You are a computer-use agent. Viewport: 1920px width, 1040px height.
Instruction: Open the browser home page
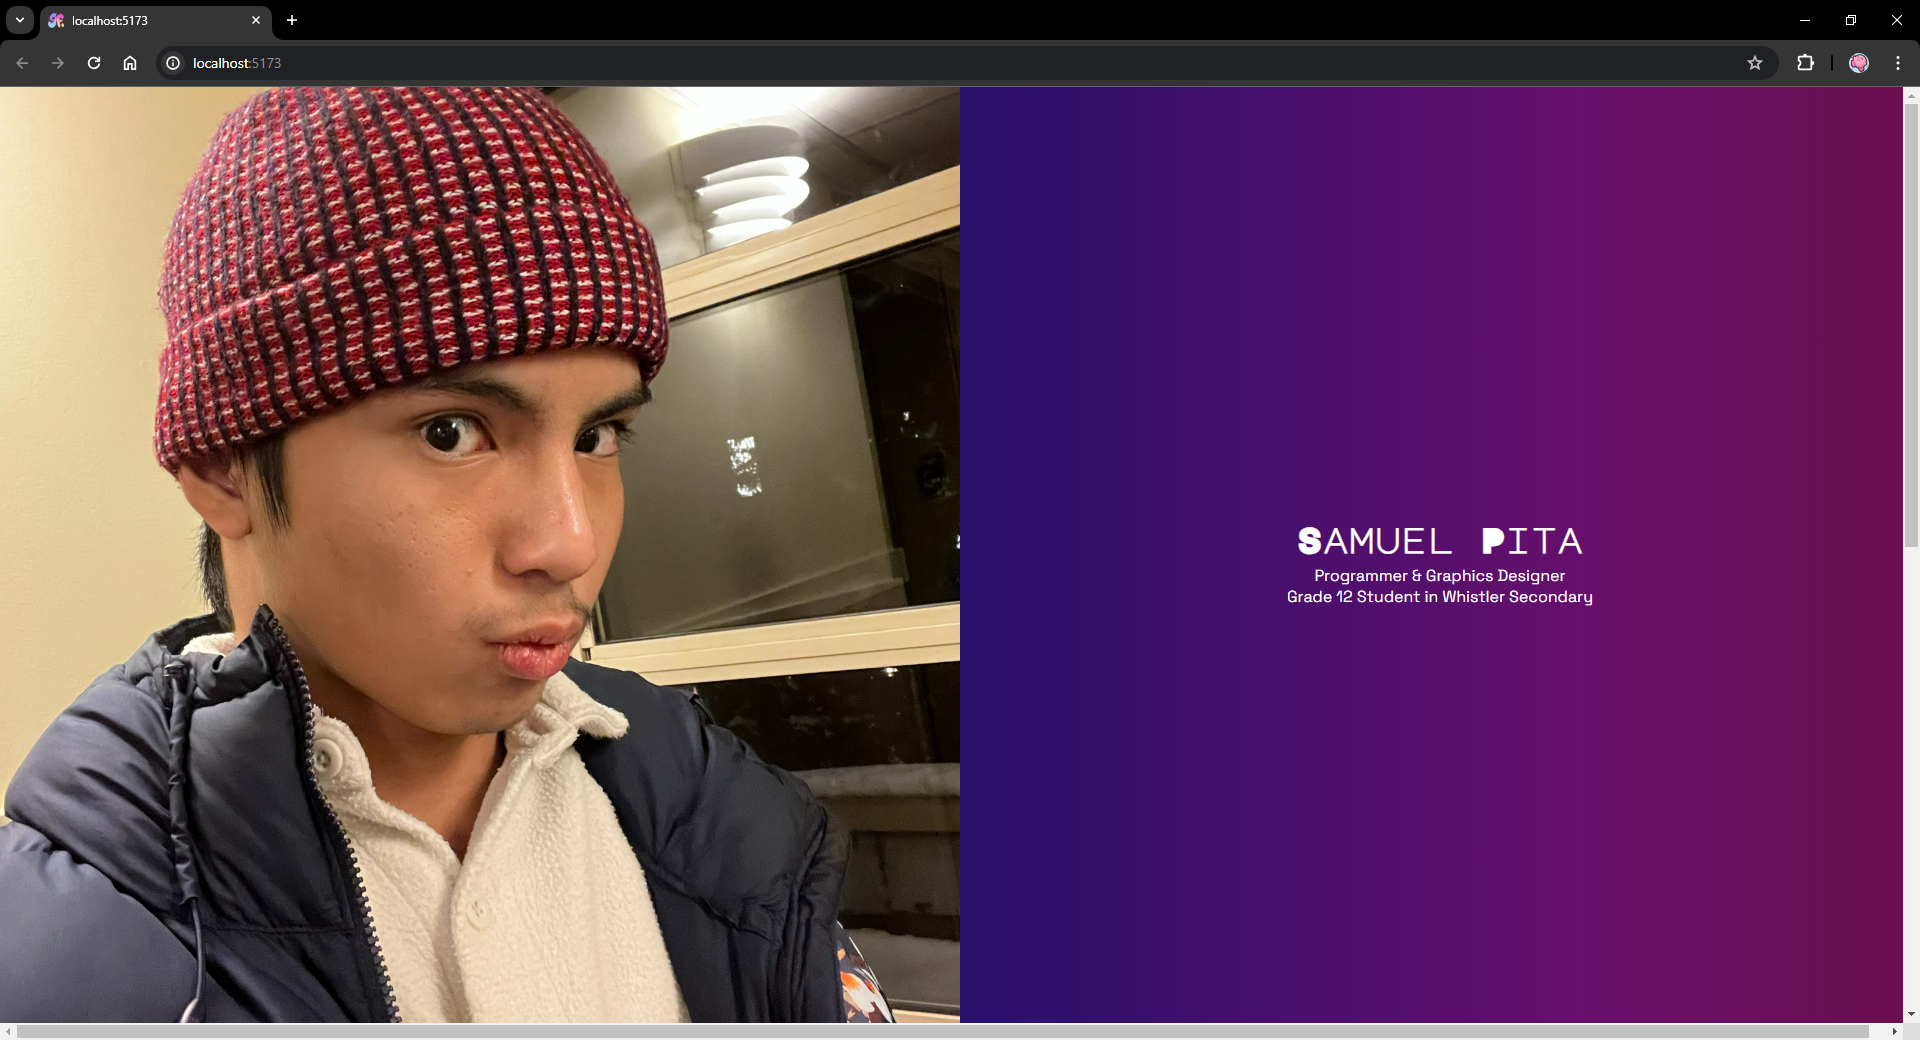[130, 62]
